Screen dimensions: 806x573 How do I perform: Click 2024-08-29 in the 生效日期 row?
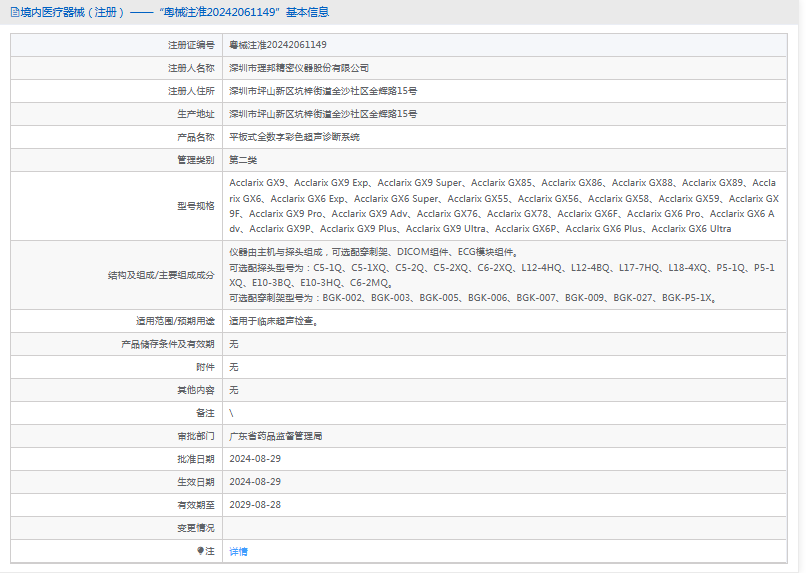tap(255, 482)
